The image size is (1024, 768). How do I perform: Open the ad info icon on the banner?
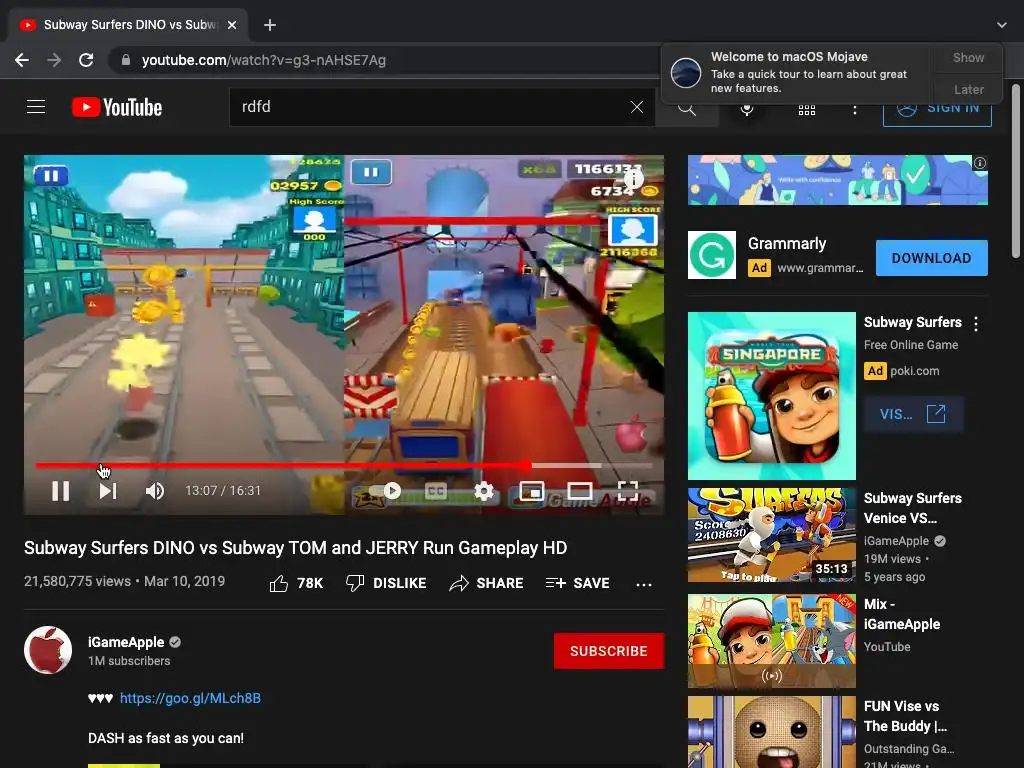980,163
